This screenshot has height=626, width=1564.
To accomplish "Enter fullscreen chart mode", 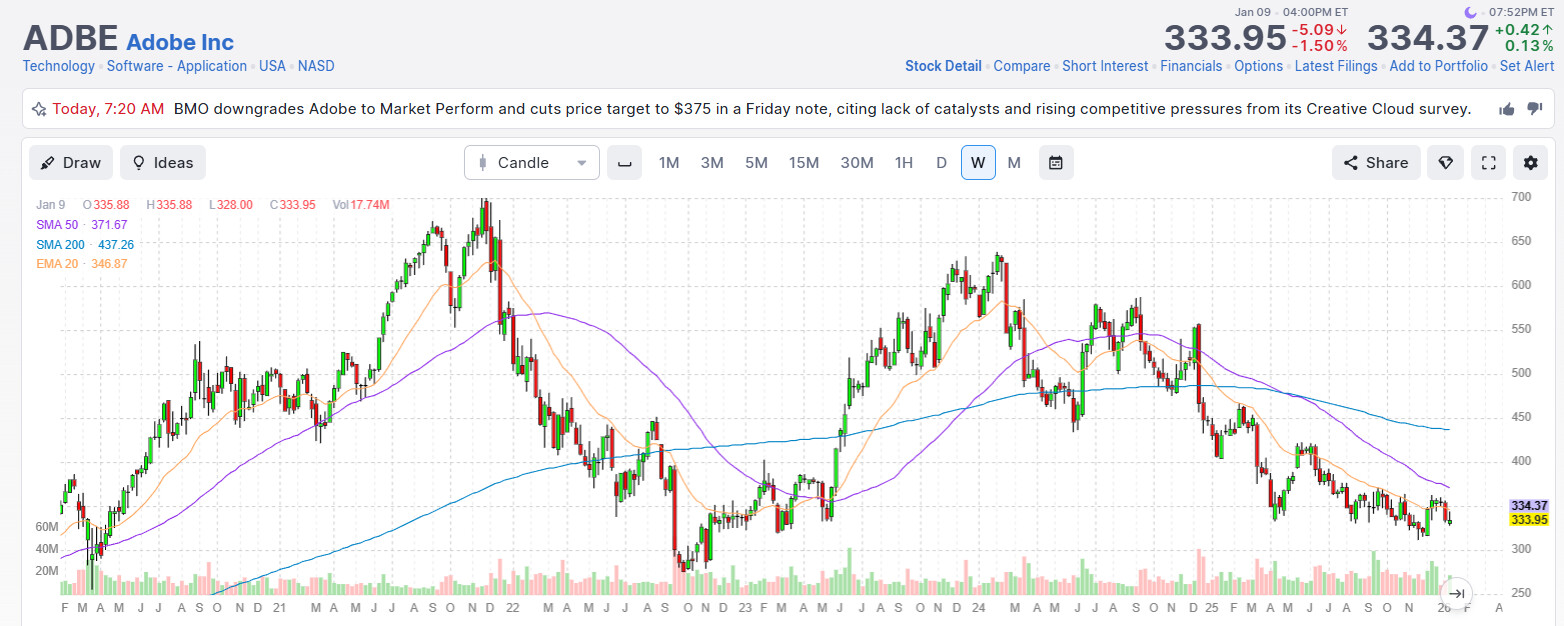I will click(1488, 163).
